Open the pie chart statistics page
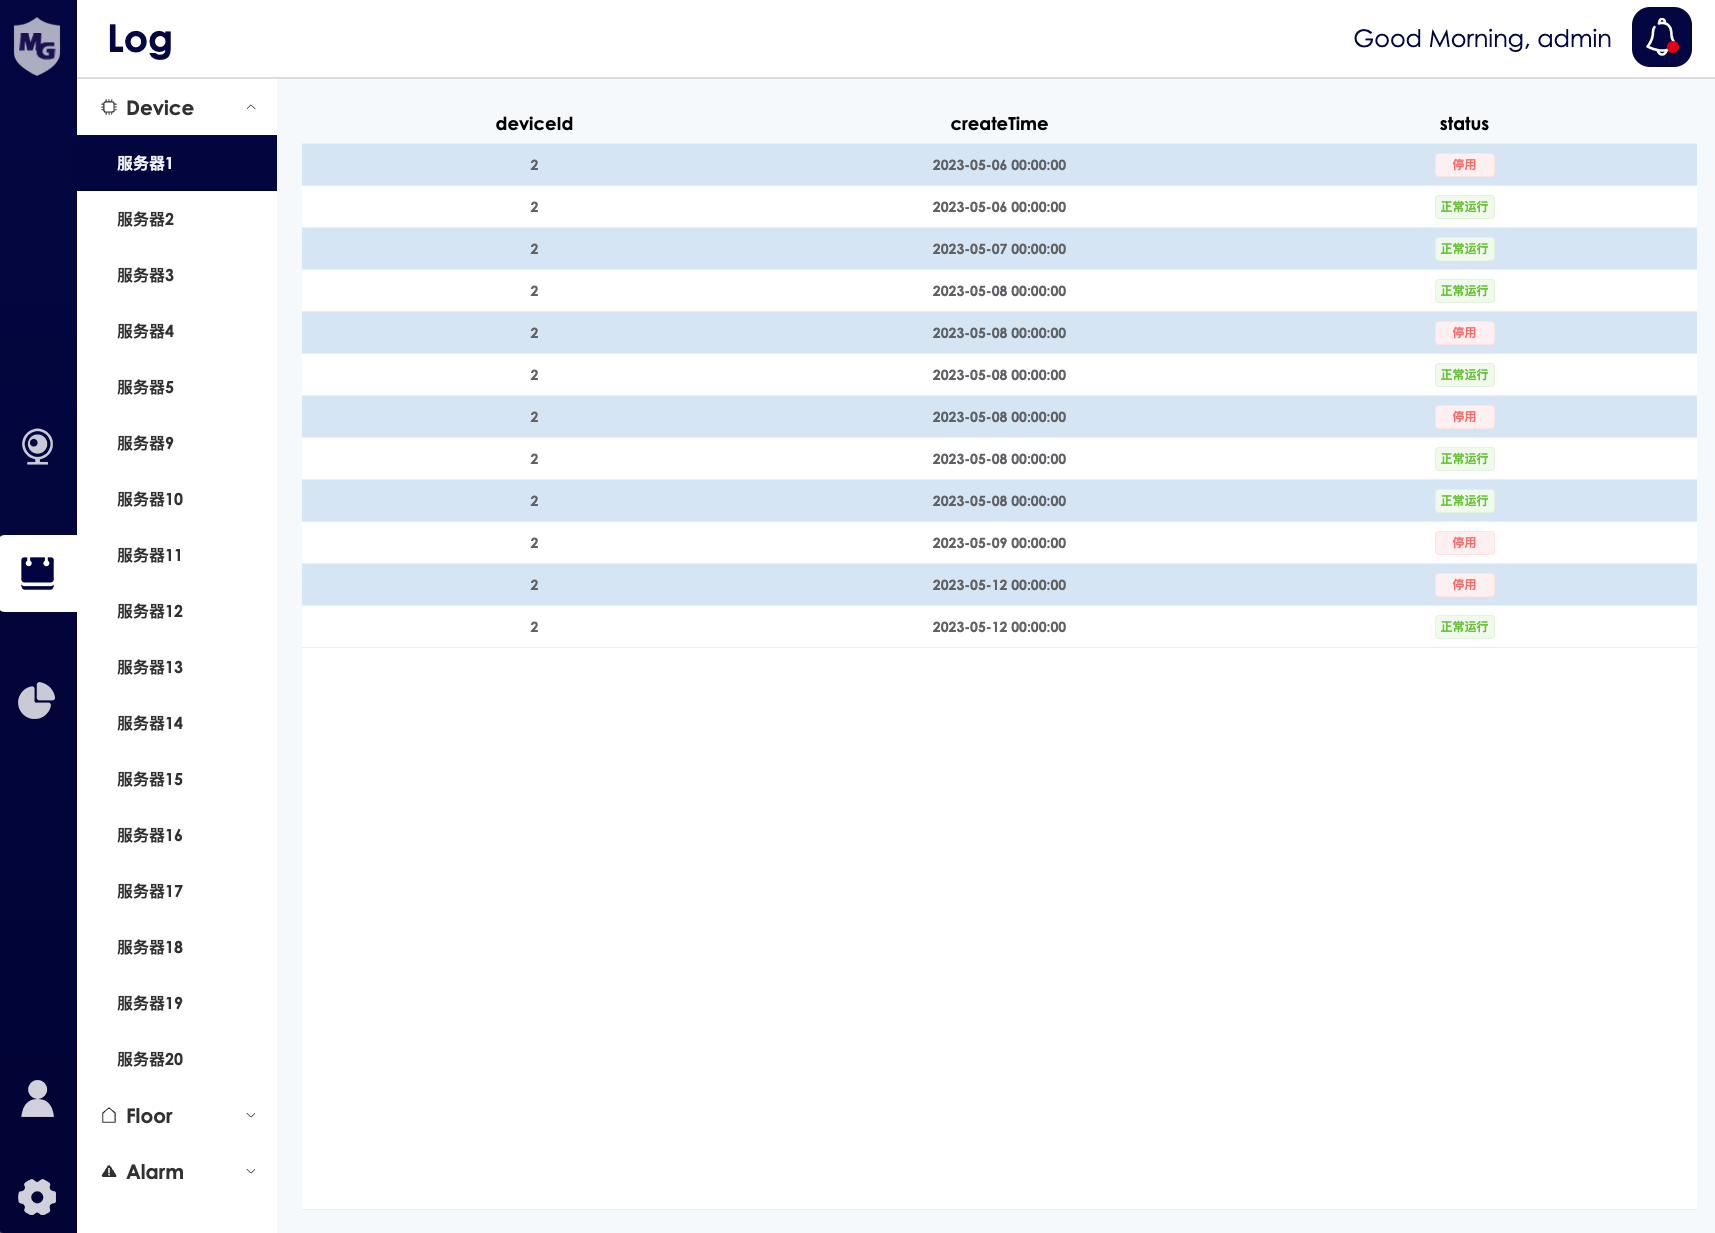Viewport: 1715px width, 1233px height. tap(37, 700)
